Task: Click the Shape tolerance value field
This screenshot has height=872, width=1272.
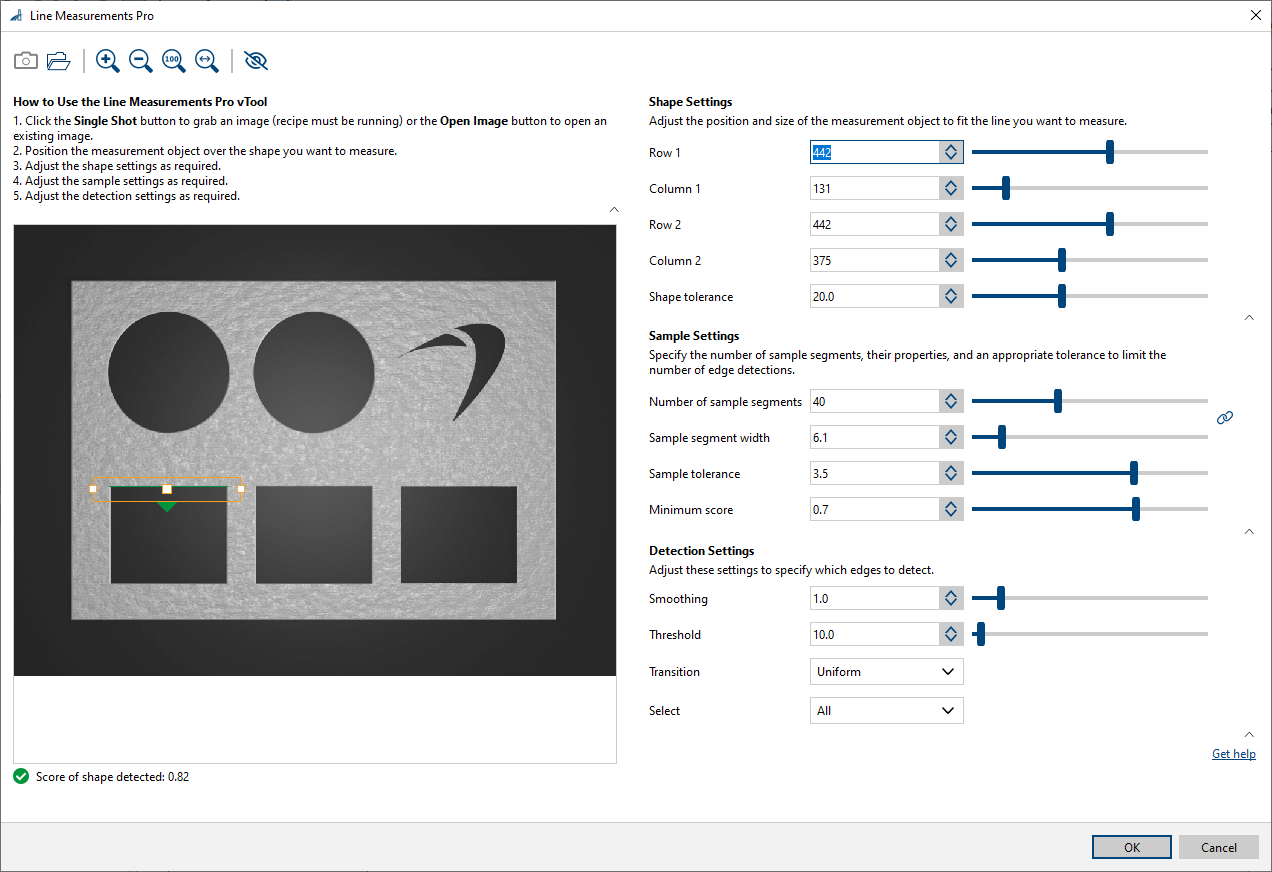Action: pos(874,296)
